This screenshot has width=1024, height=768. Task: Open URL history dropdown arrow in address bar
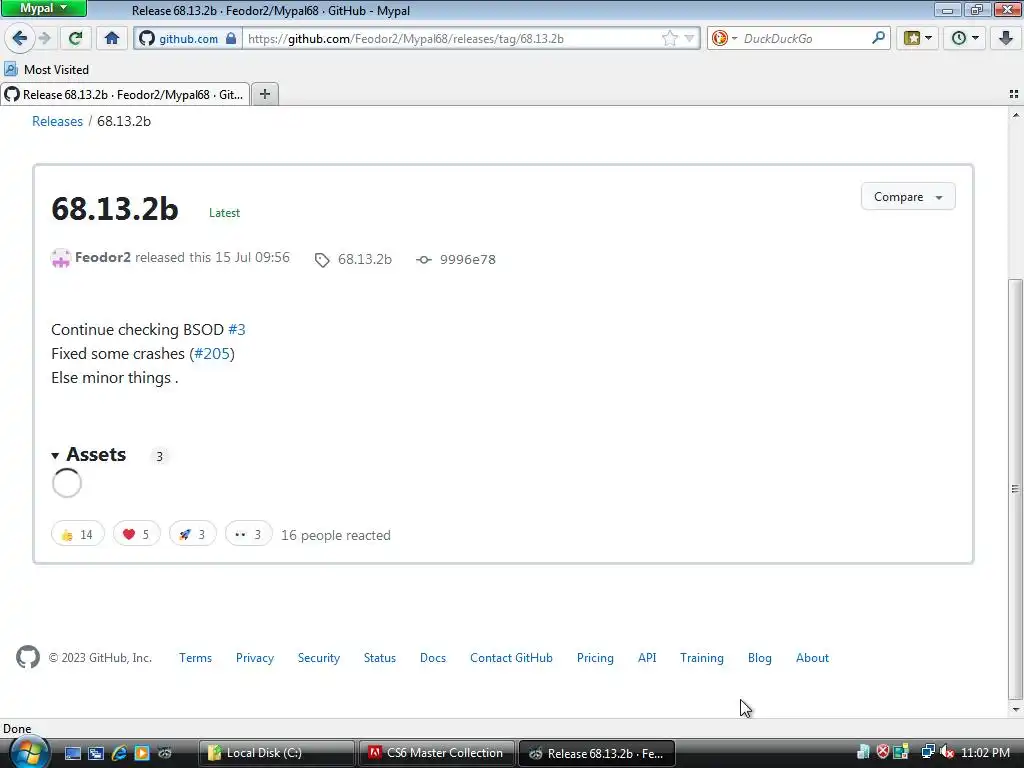click(689, 39)
